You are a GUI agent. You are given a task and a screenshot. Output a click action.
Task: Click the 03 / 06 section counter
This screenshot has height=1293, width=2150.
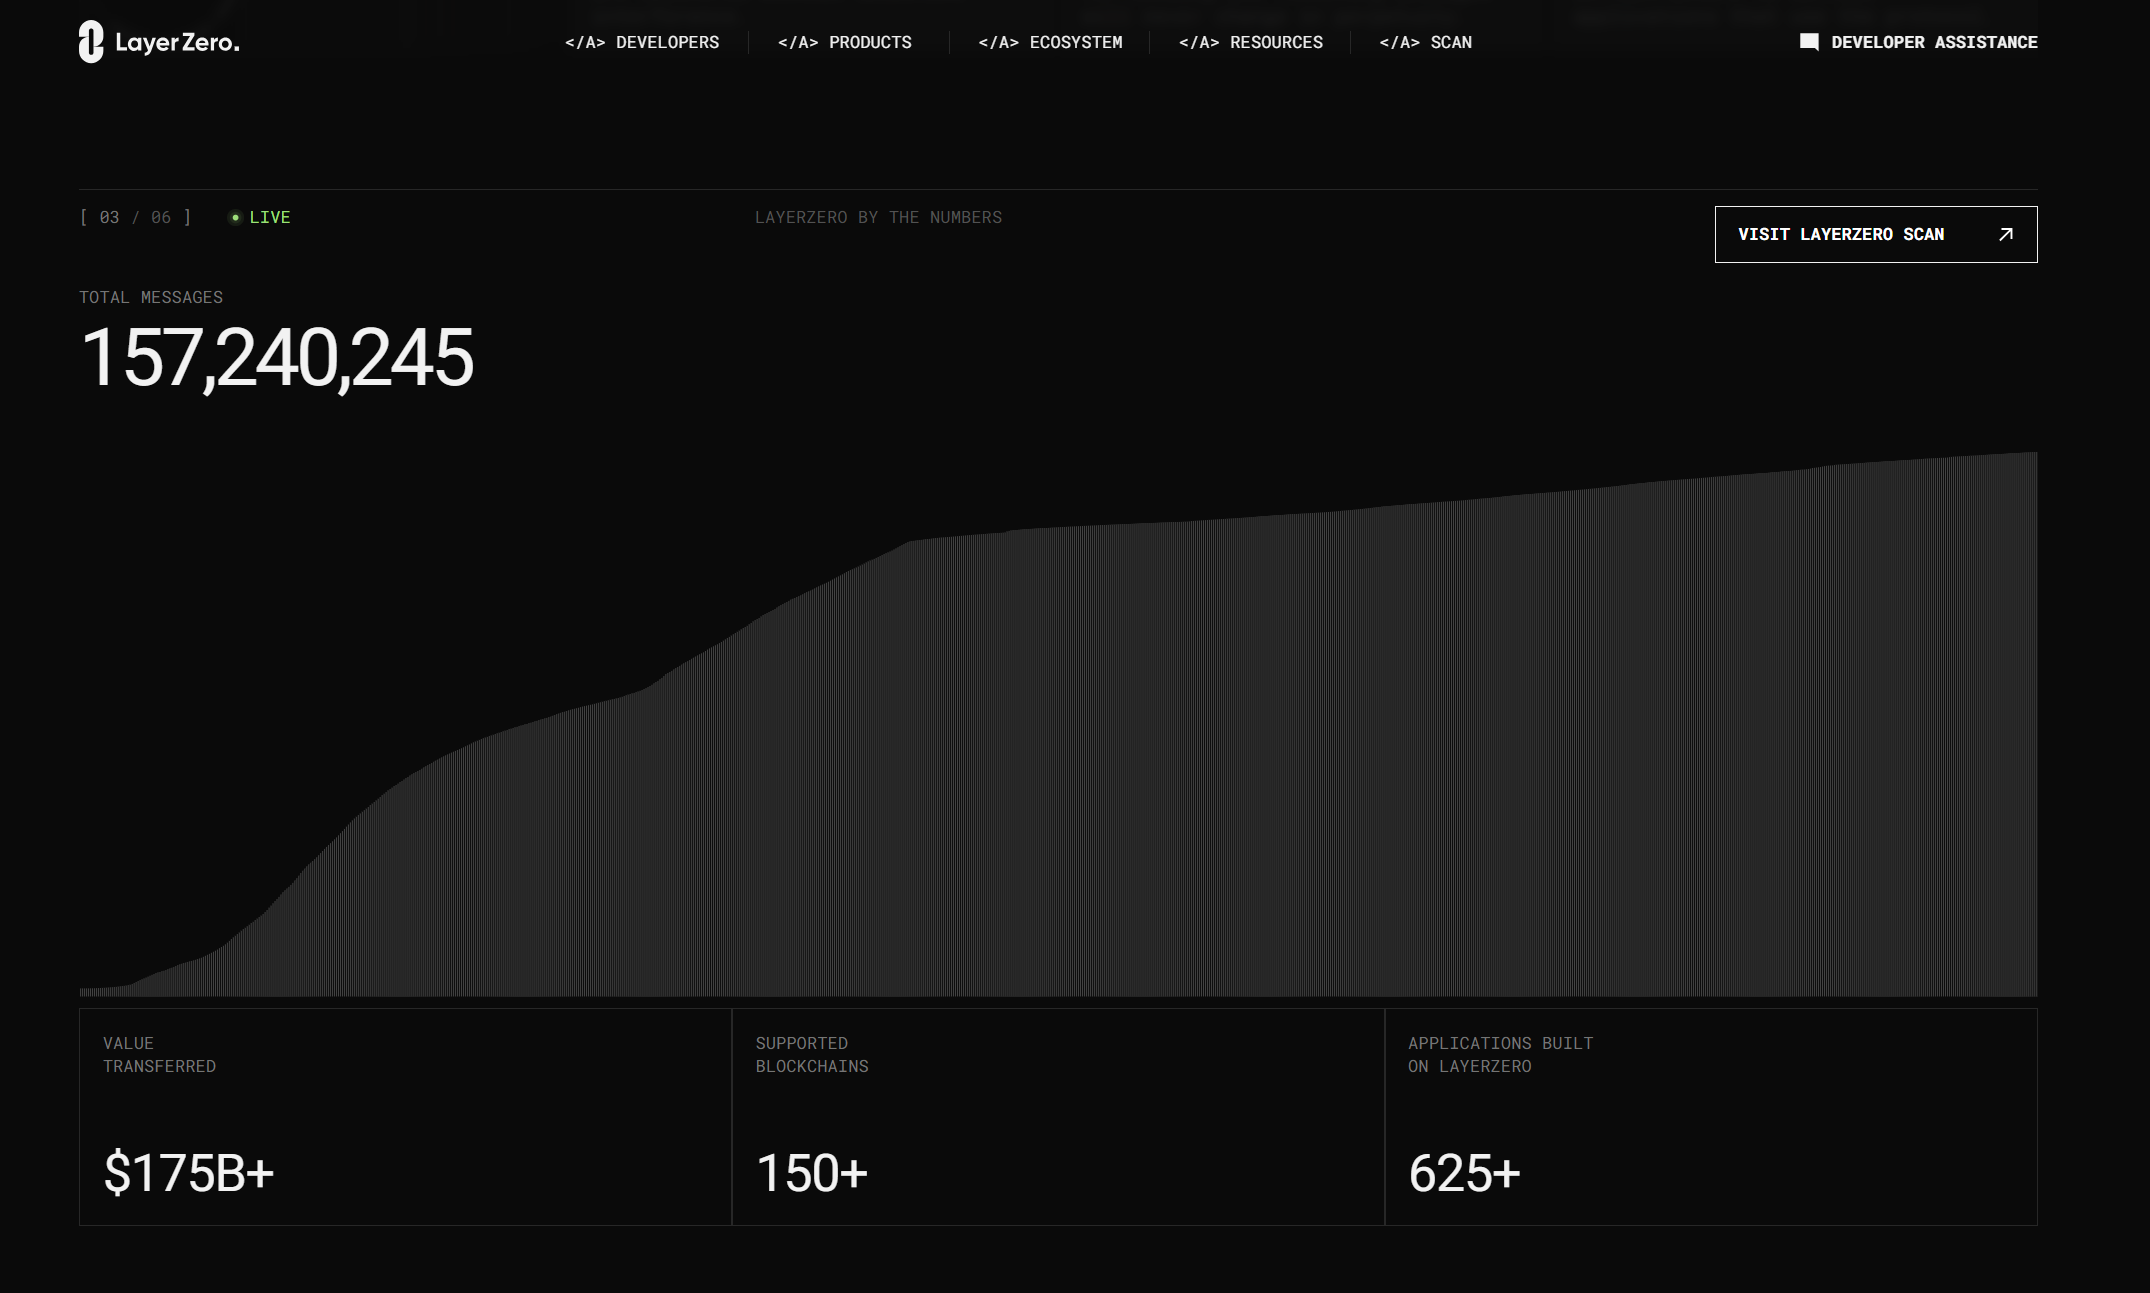coord(135,217)
